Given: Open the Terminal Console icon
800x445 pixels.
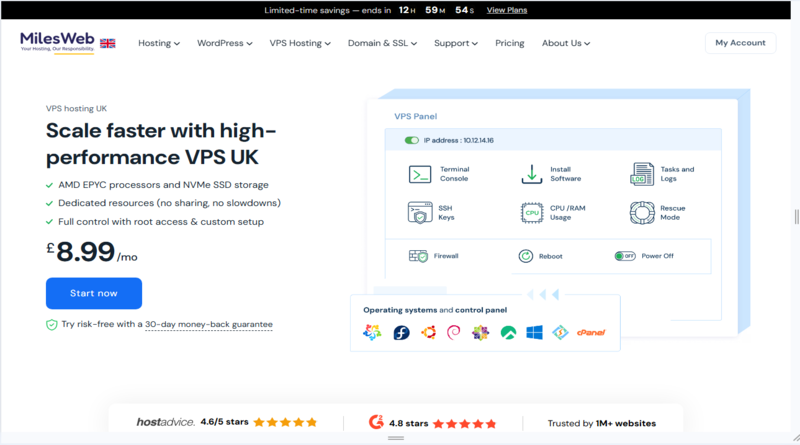Looking at the screenshot, I should 420,175.
